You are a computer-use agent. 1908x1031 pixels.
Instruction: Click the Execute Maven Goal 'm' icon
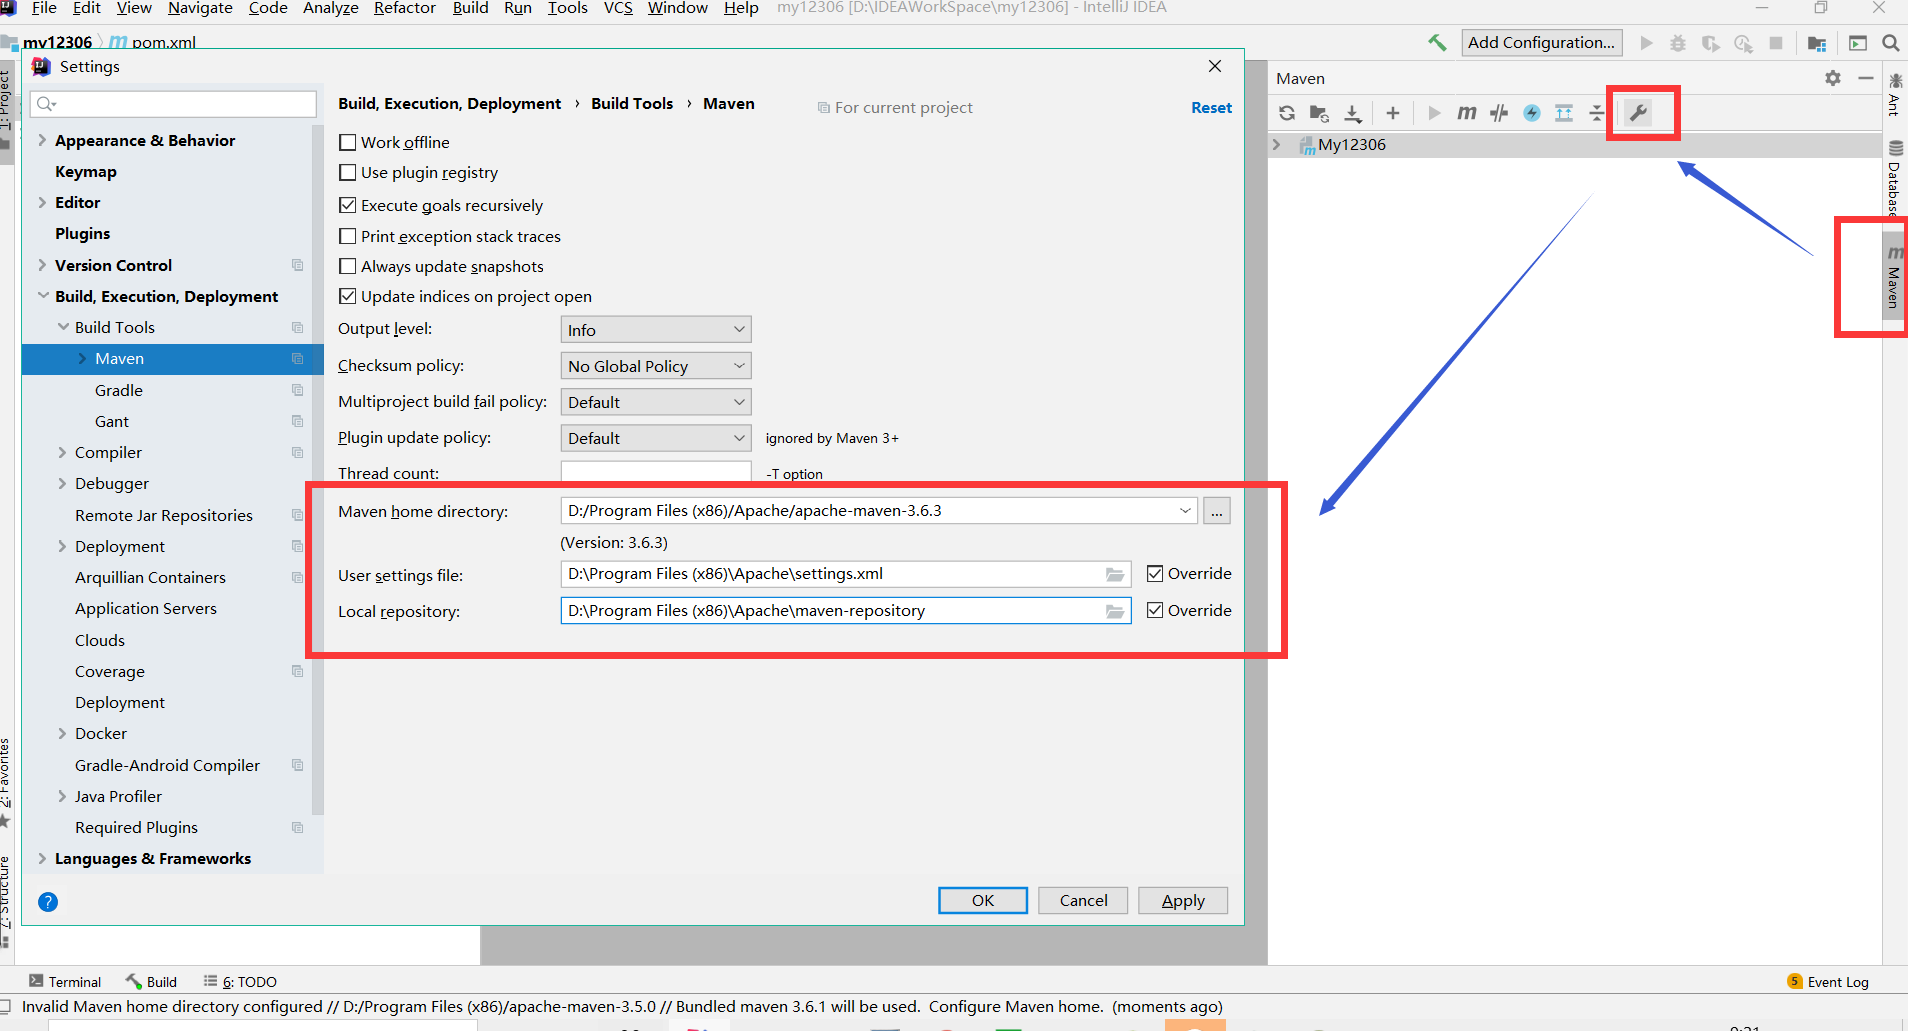[x=1466, y=113]
